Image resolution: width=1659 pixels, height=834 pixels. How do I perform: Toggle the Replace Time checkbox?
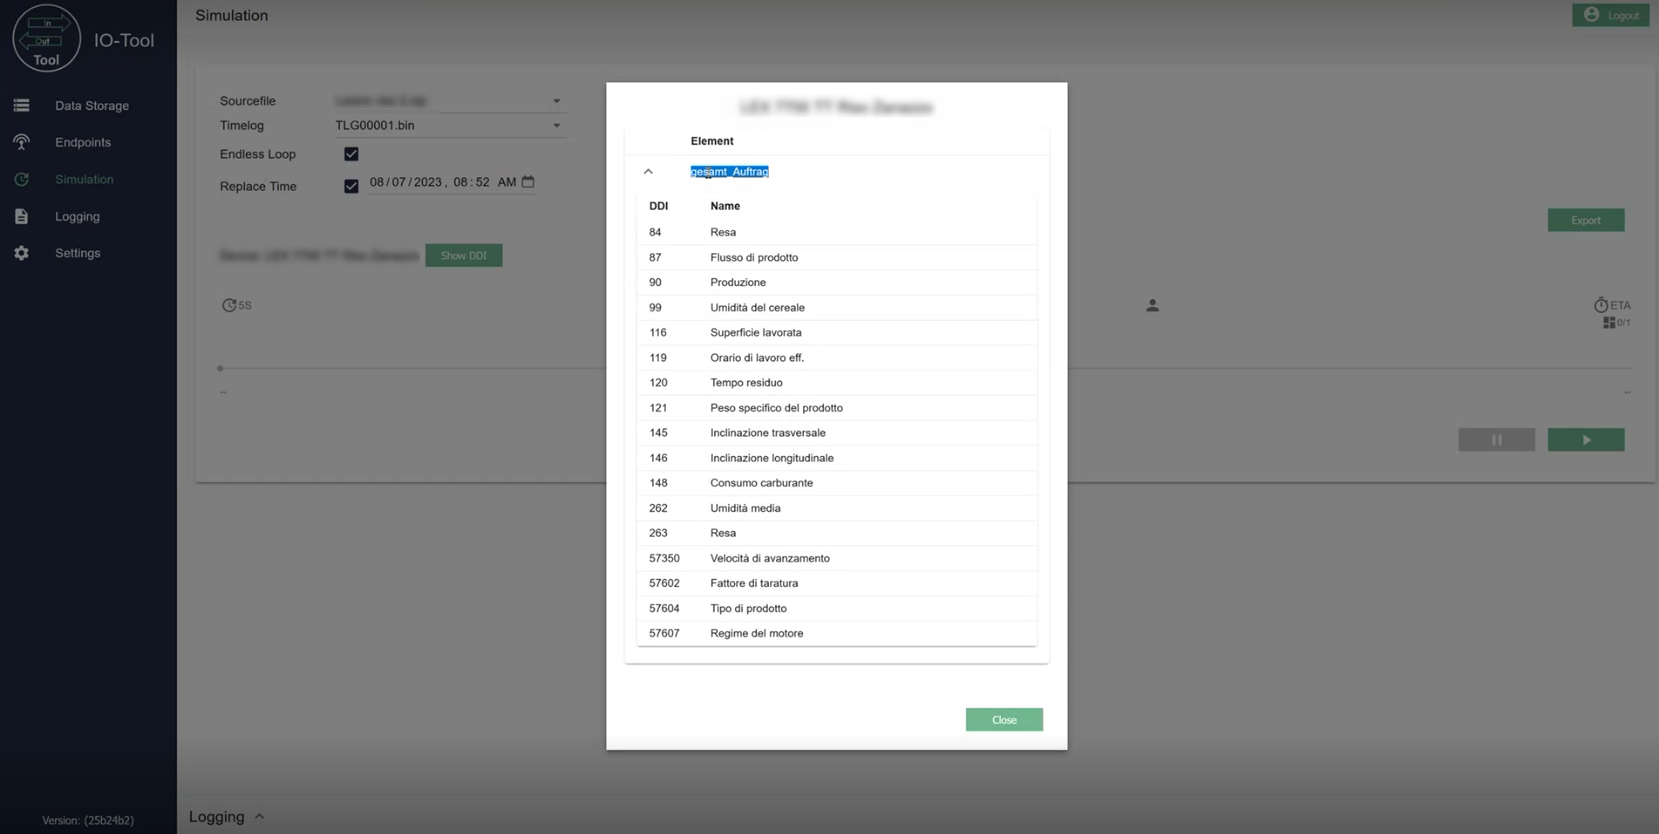(x=351, y=186)
